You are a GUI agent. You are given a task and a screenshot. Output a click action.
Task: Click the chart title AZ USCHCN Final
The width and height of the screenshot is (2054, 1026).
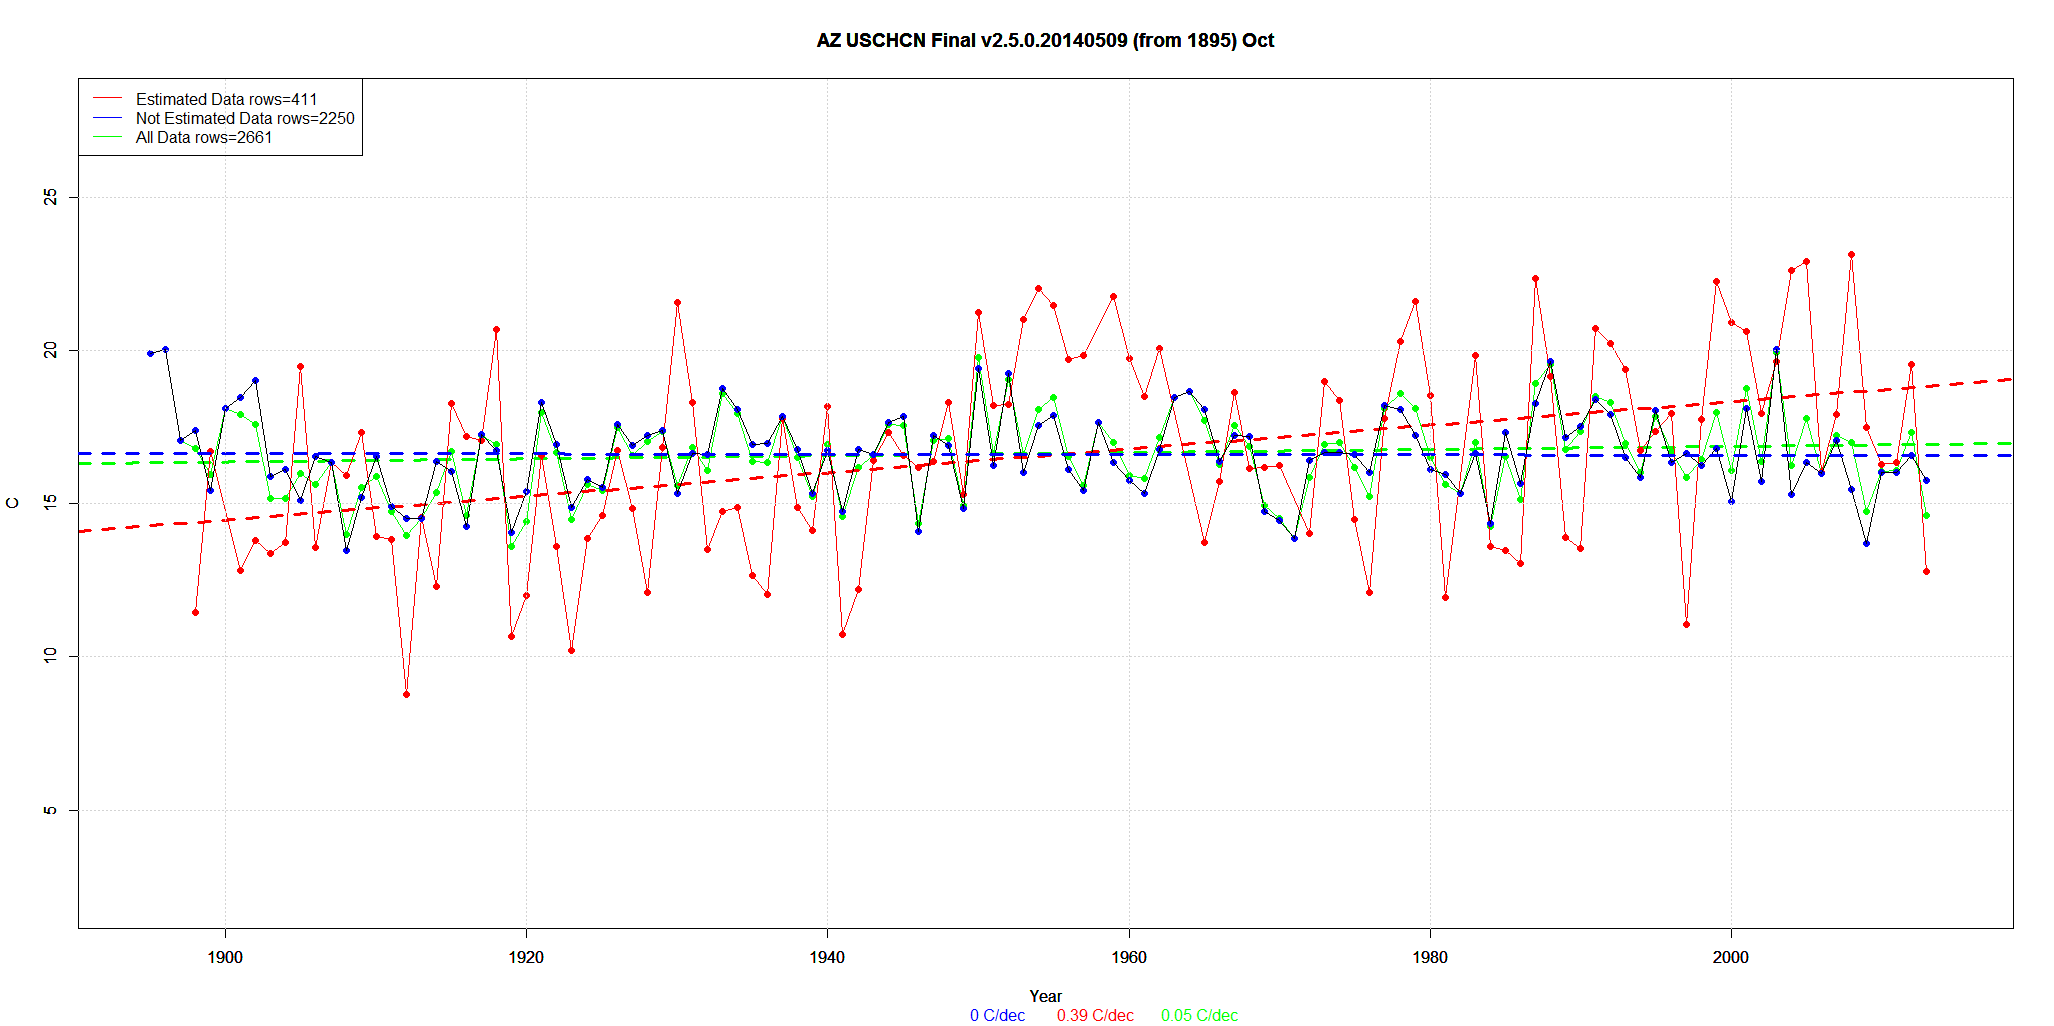pyautogui.click(x=1045, y=41)
